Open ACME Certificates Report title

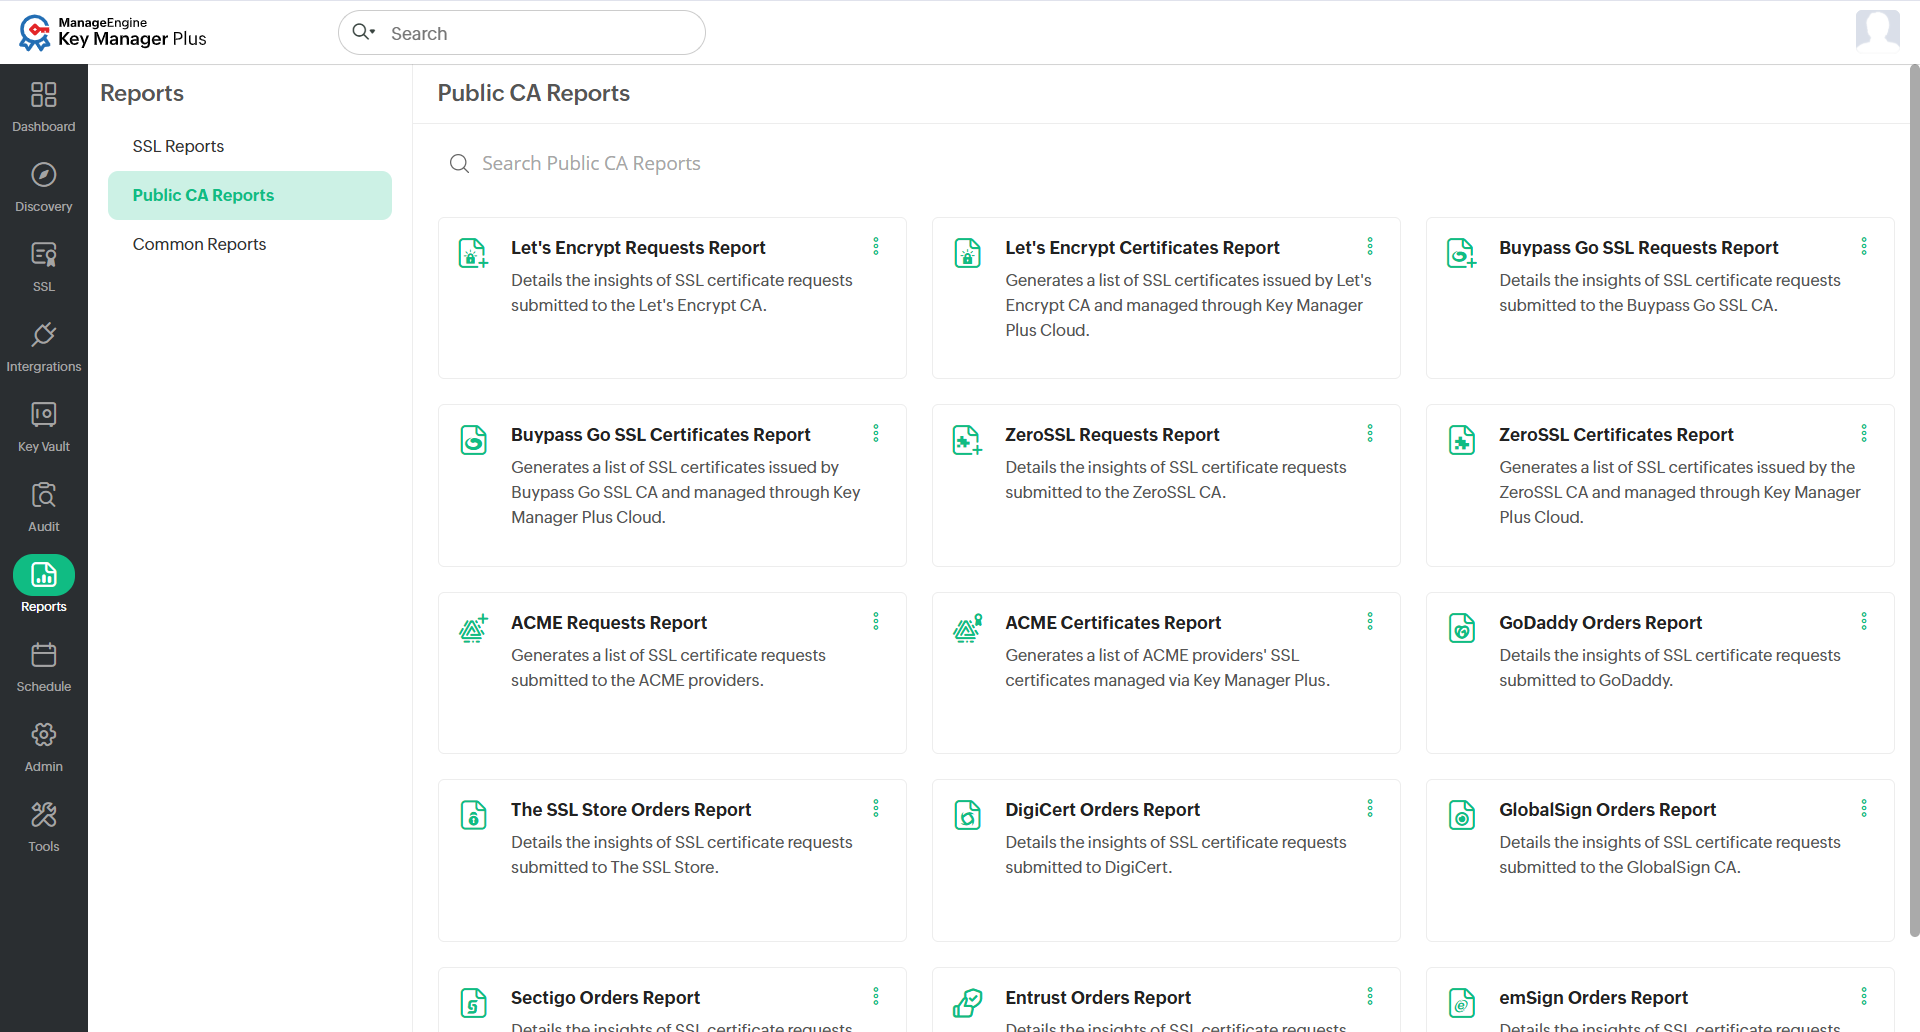click(1113, 622)
